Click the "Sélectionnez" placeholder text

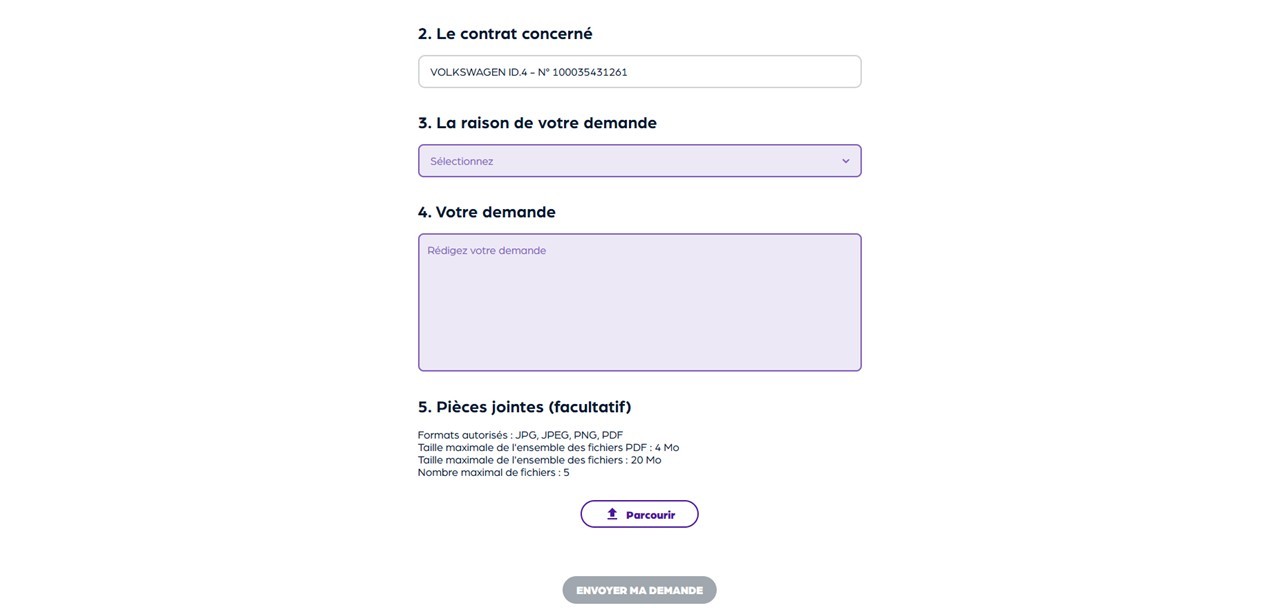462,161
